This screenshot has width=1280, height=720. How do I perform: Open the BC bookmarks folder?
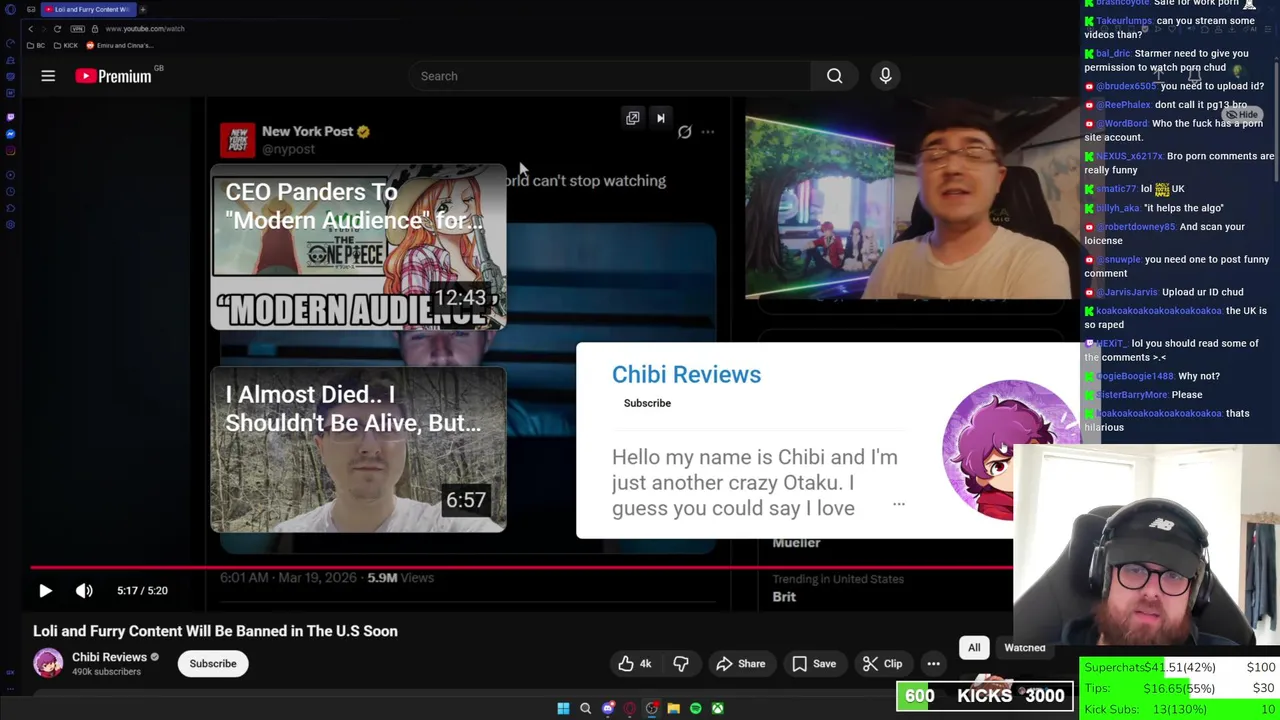36,46
